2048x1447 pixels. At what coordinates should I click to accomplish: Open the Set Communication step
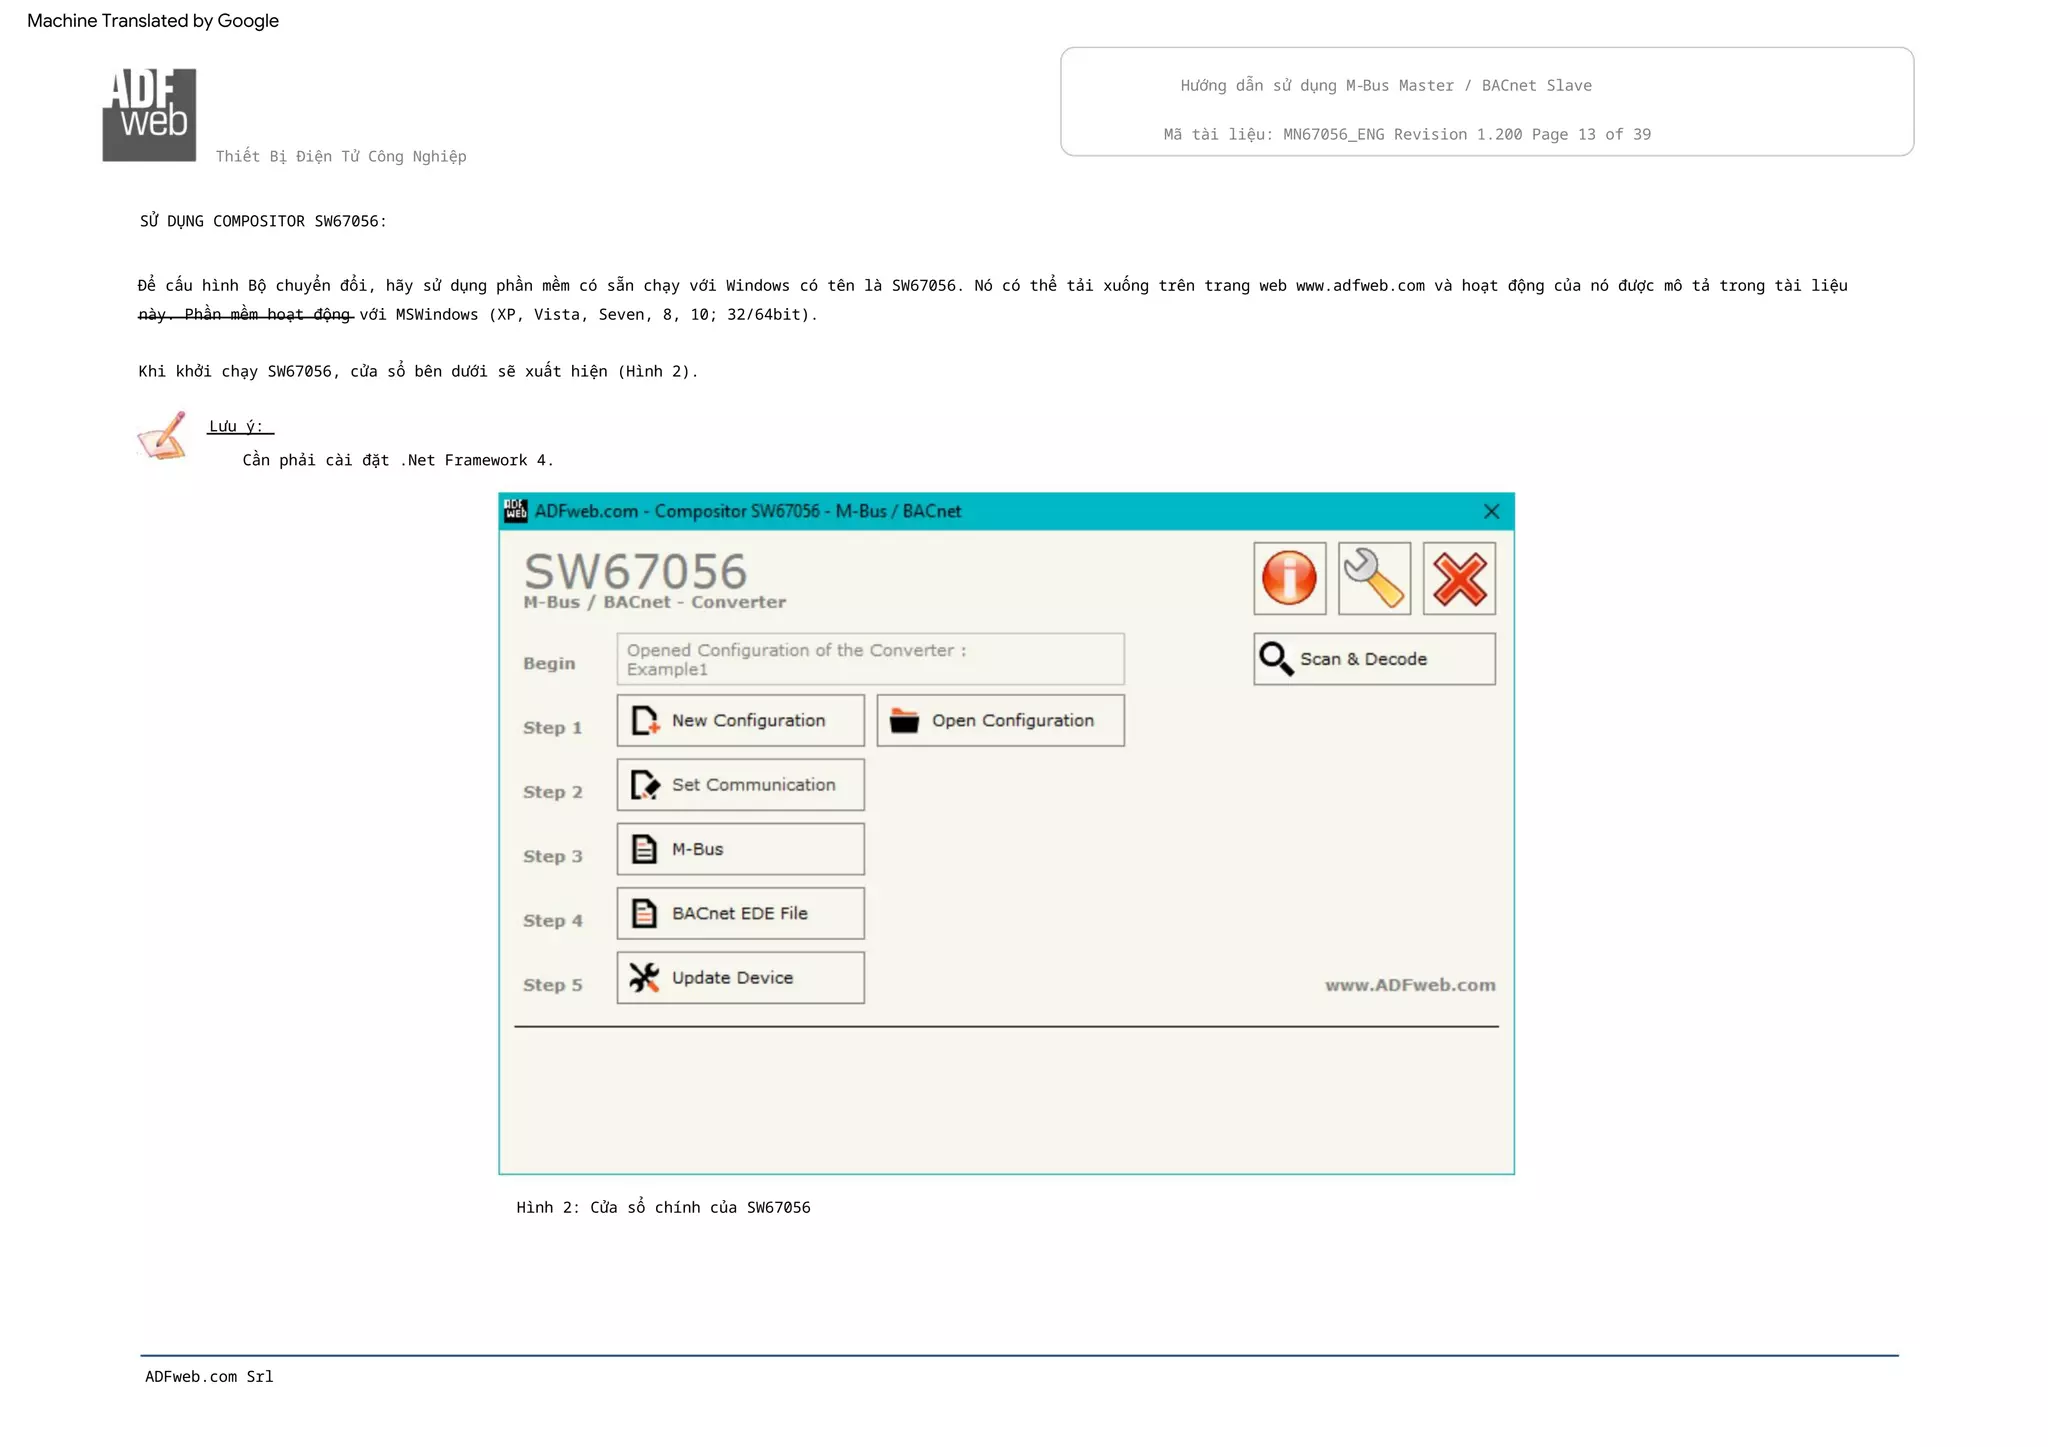pos(740,785)
